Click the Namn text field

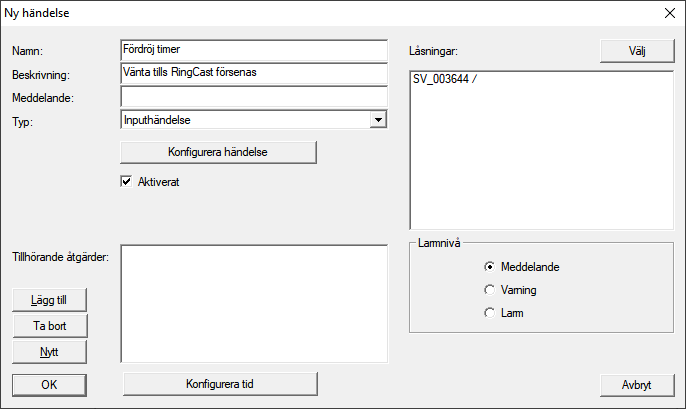[x=252, y=50]
